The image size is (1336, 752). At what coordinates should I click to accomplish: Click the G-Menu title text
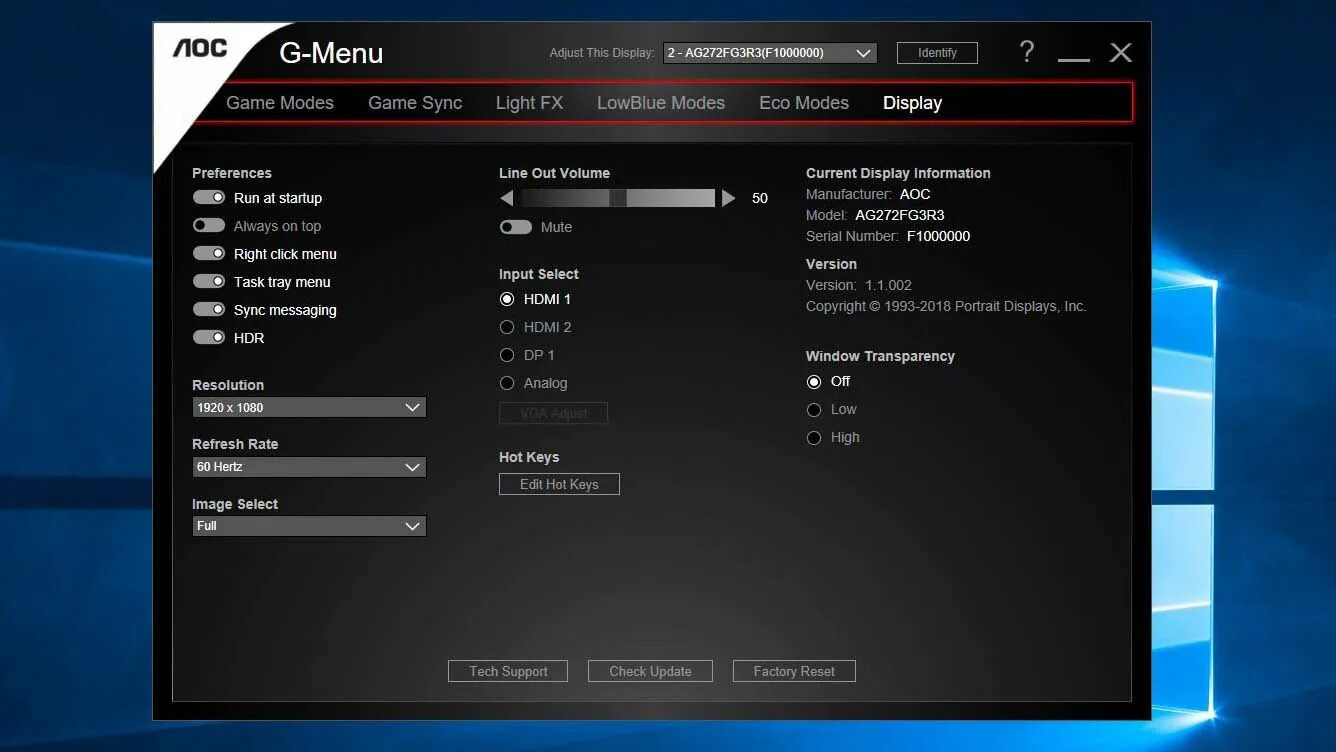pyautogui.click(x=331, y=53)
